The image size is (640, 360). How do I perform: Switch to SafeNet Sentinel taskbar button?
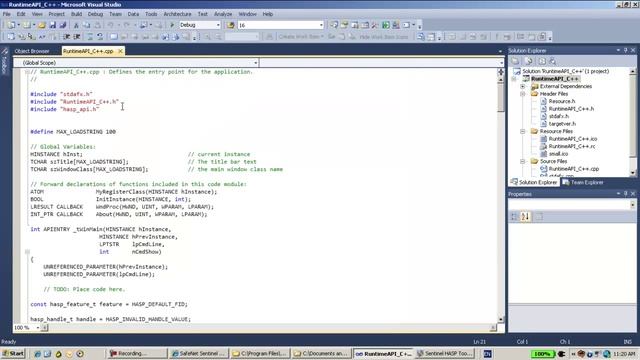tap(198, 353)
